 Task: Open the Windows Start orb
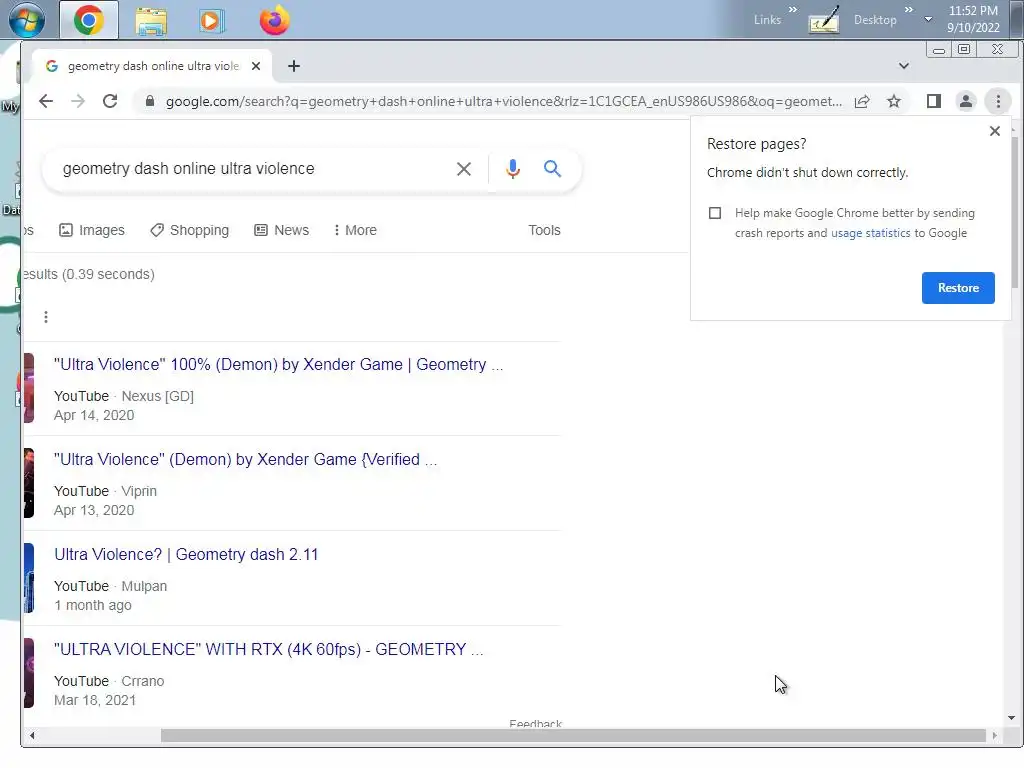[27, 20]
